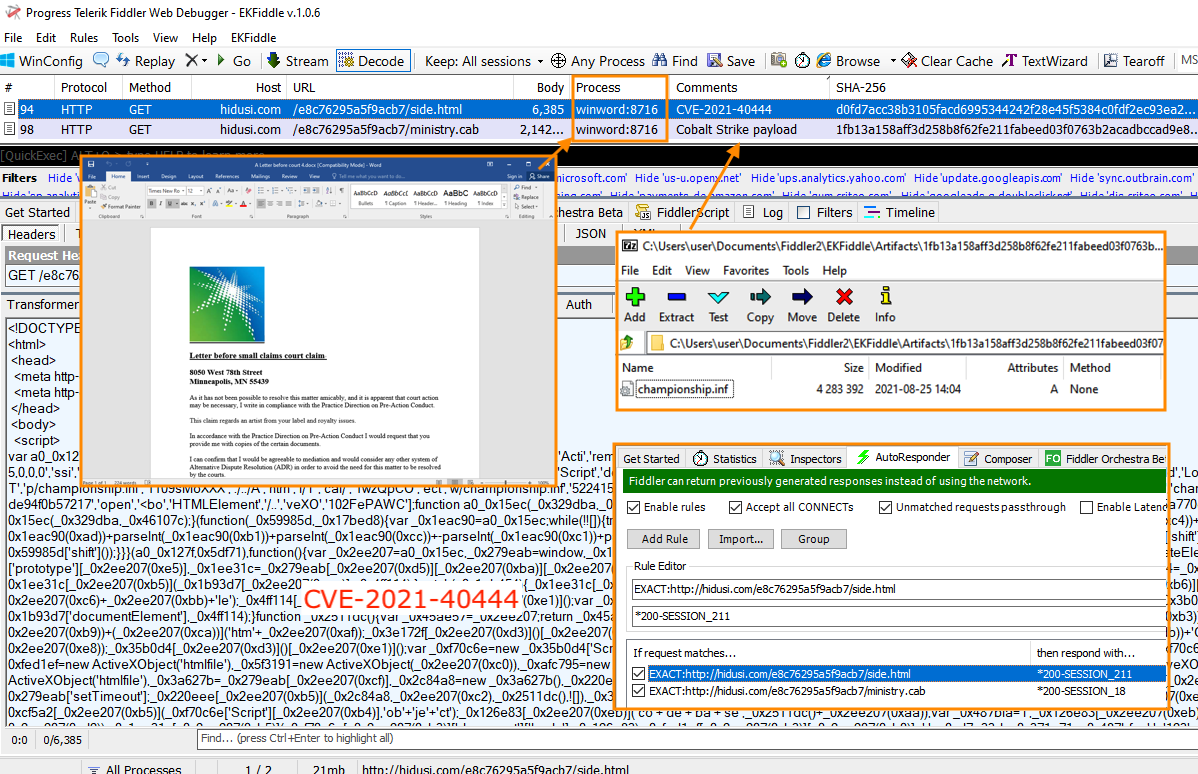The height and width of the screenshot is (774, 1198).
Task: Click the Move button in 7-Zip
Action: coord(802,306)
